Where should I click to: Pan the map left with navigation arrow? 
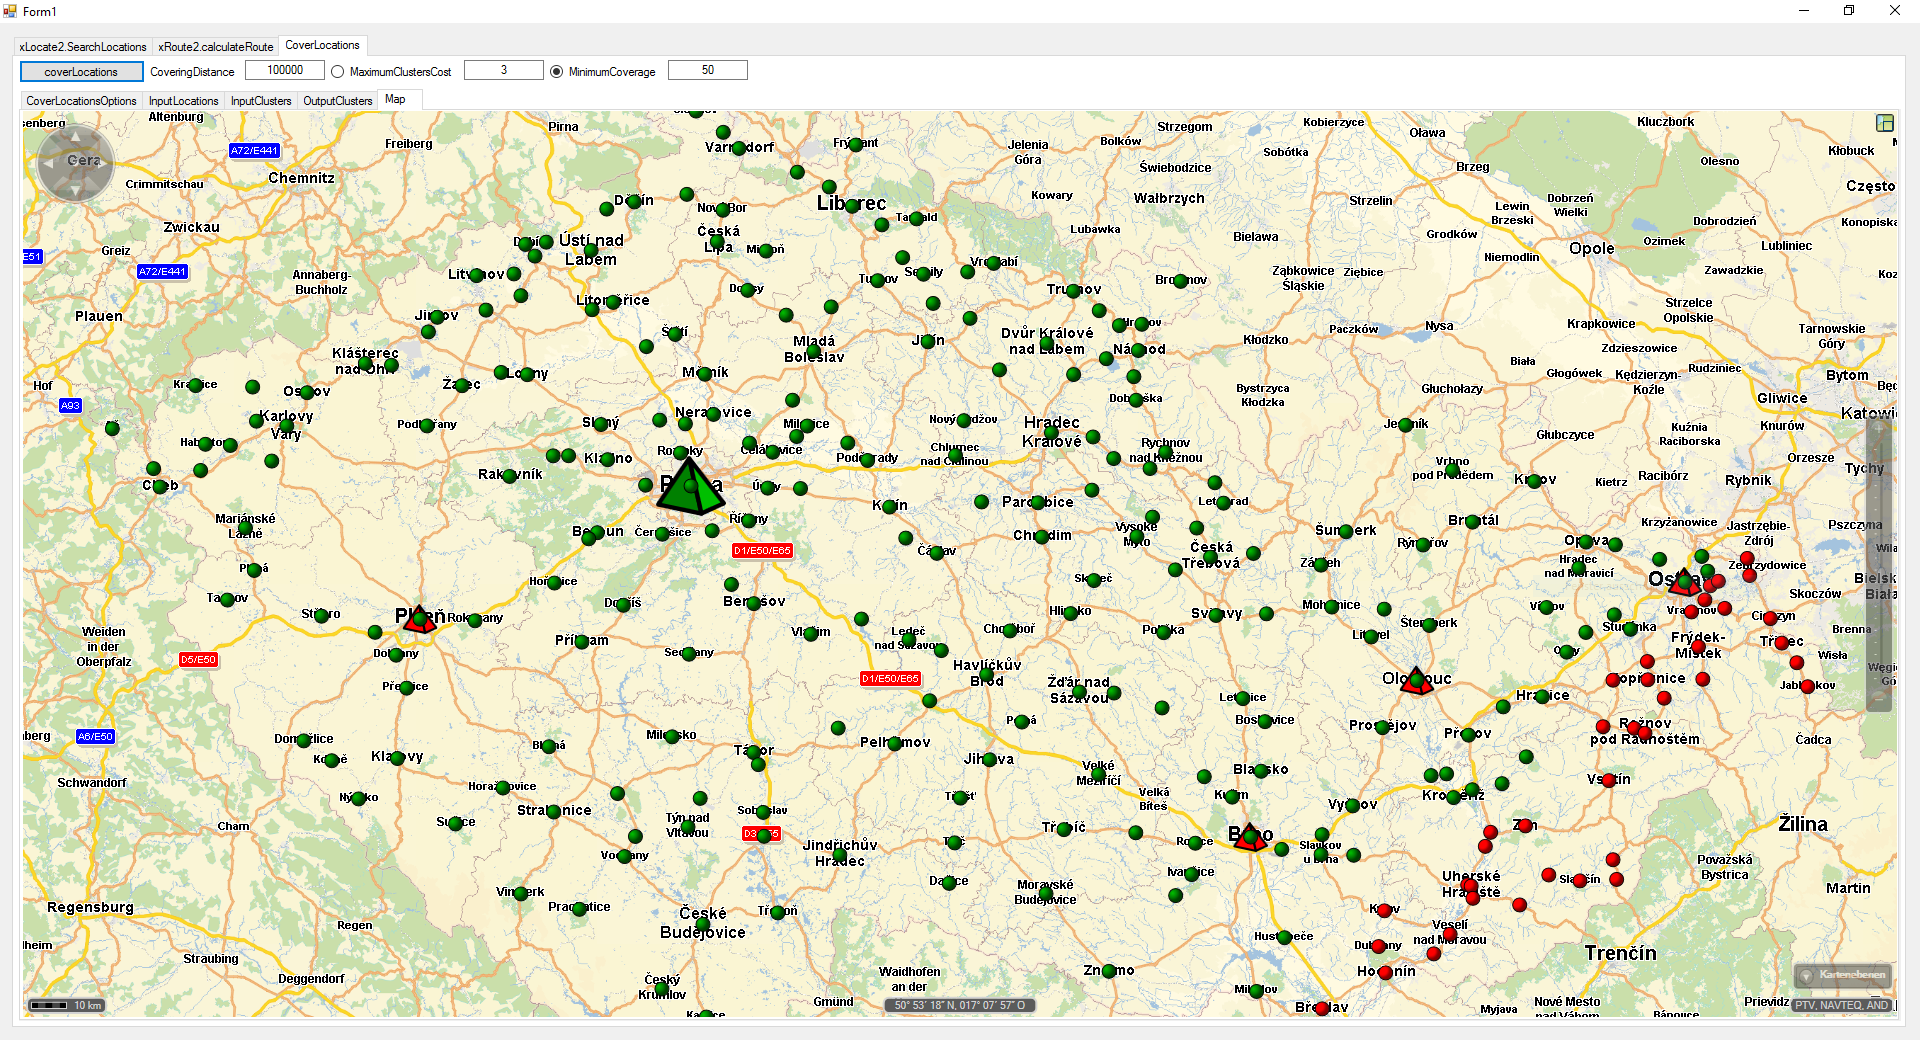click(x=47, y=163)
